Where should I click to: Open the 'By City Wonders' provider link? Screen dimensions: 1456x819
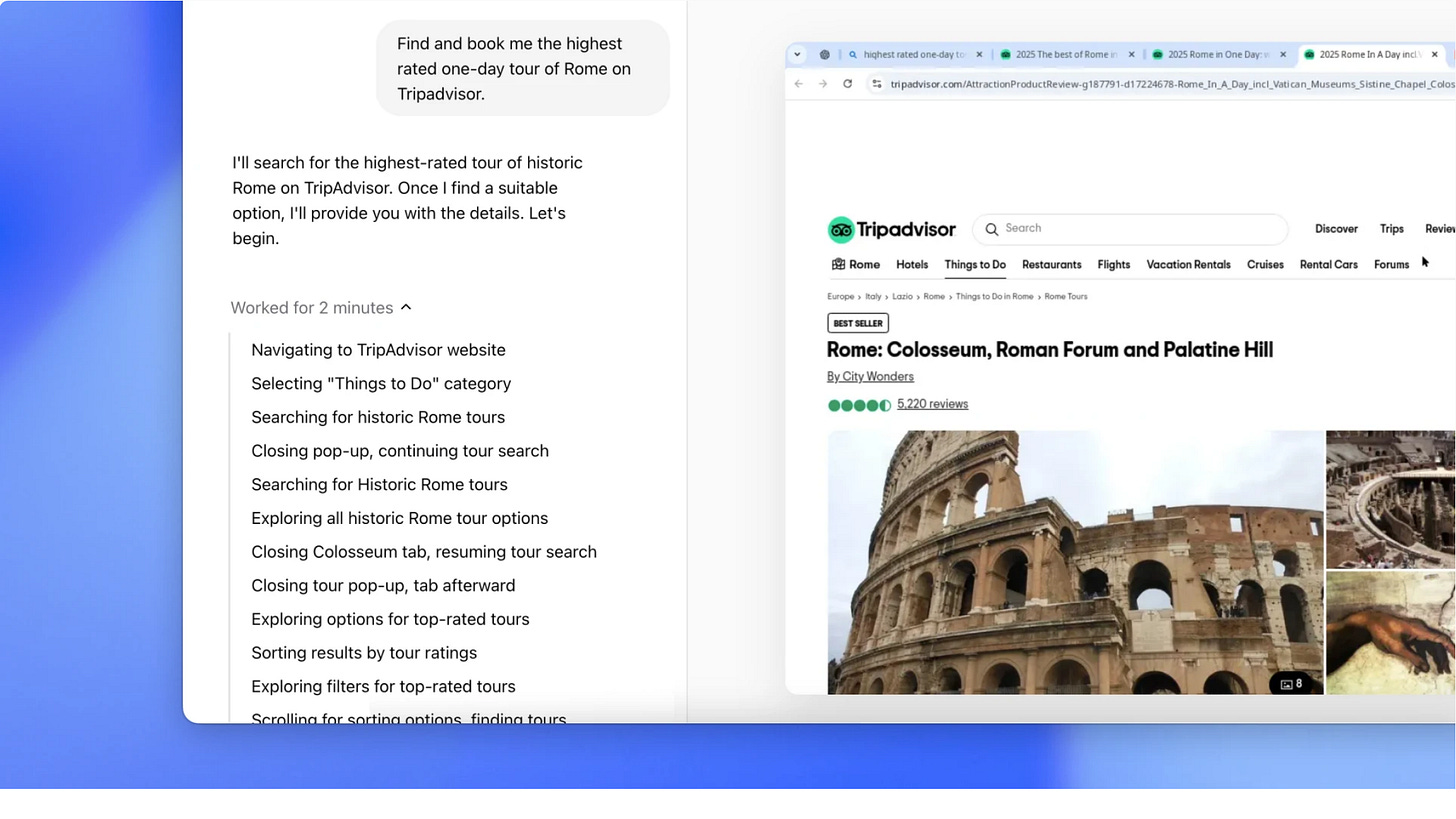[870, 377]
